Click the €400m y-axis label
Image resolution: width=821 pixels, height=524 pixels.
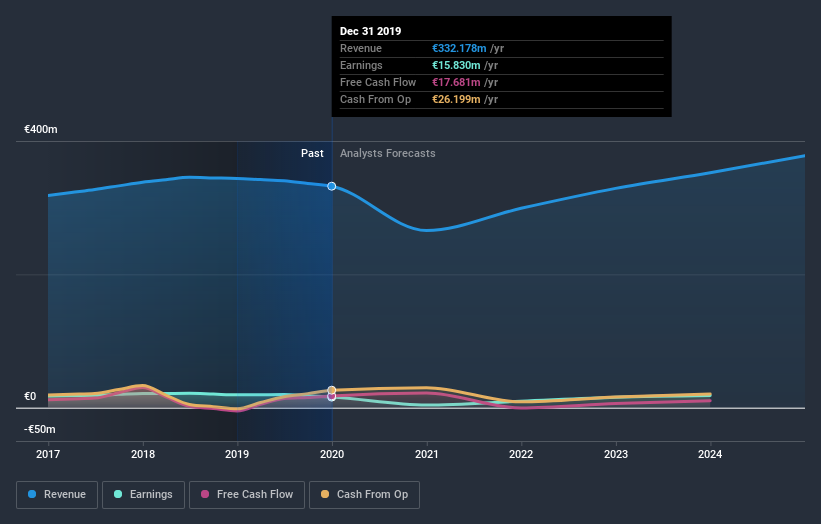pyautogui.click(x=41, y=129)
